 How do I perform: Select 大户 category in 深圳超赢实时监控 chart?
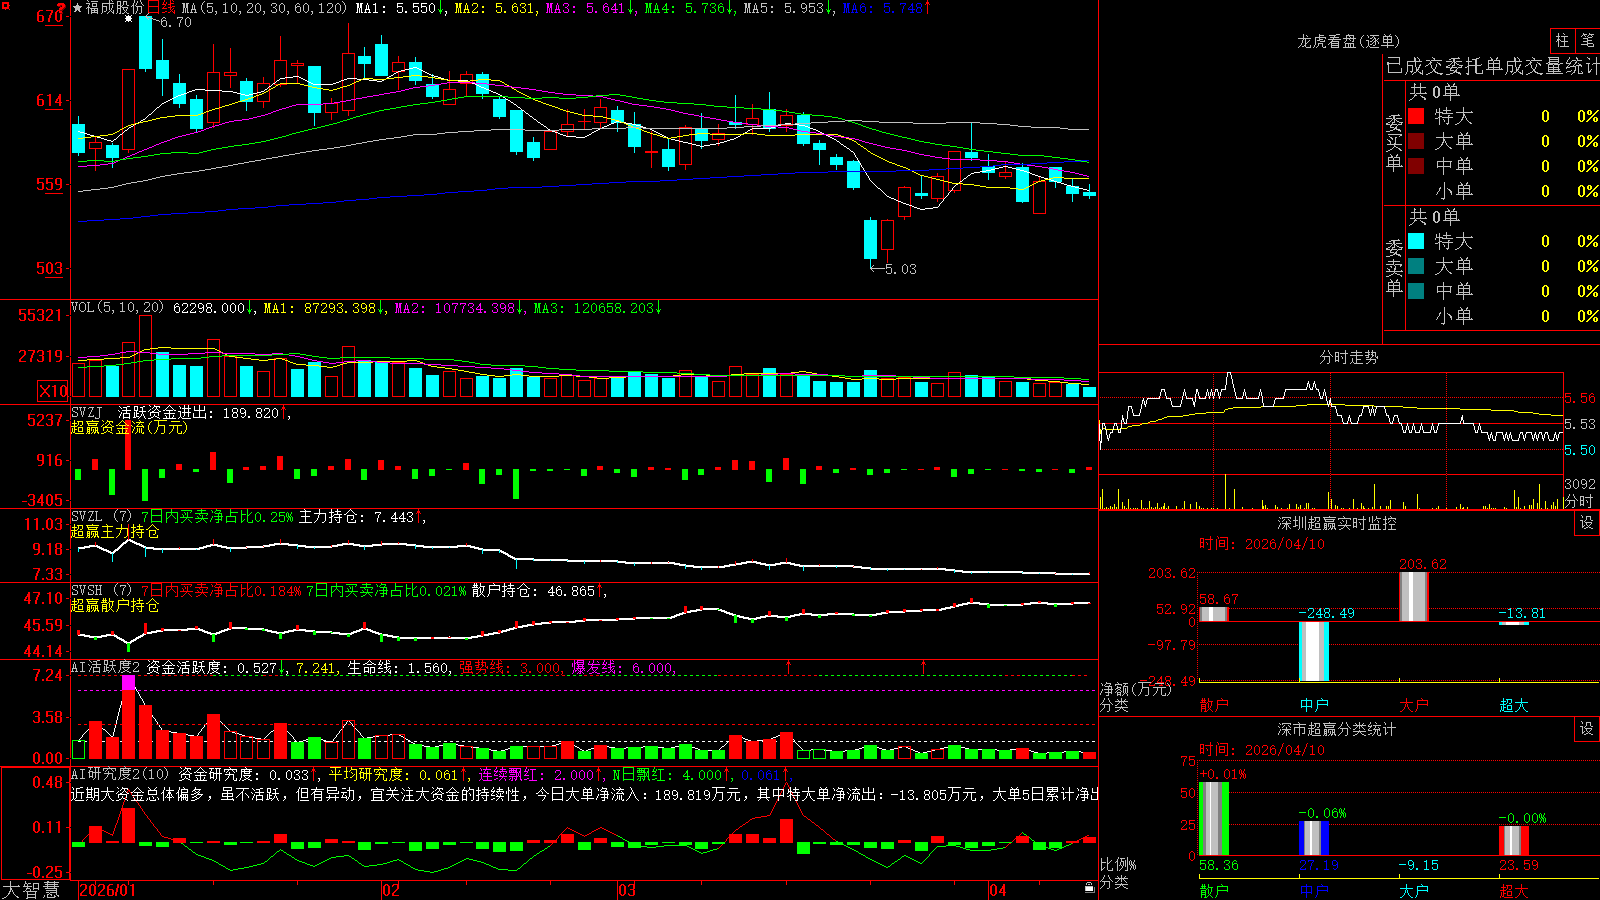click(1414, 705)
